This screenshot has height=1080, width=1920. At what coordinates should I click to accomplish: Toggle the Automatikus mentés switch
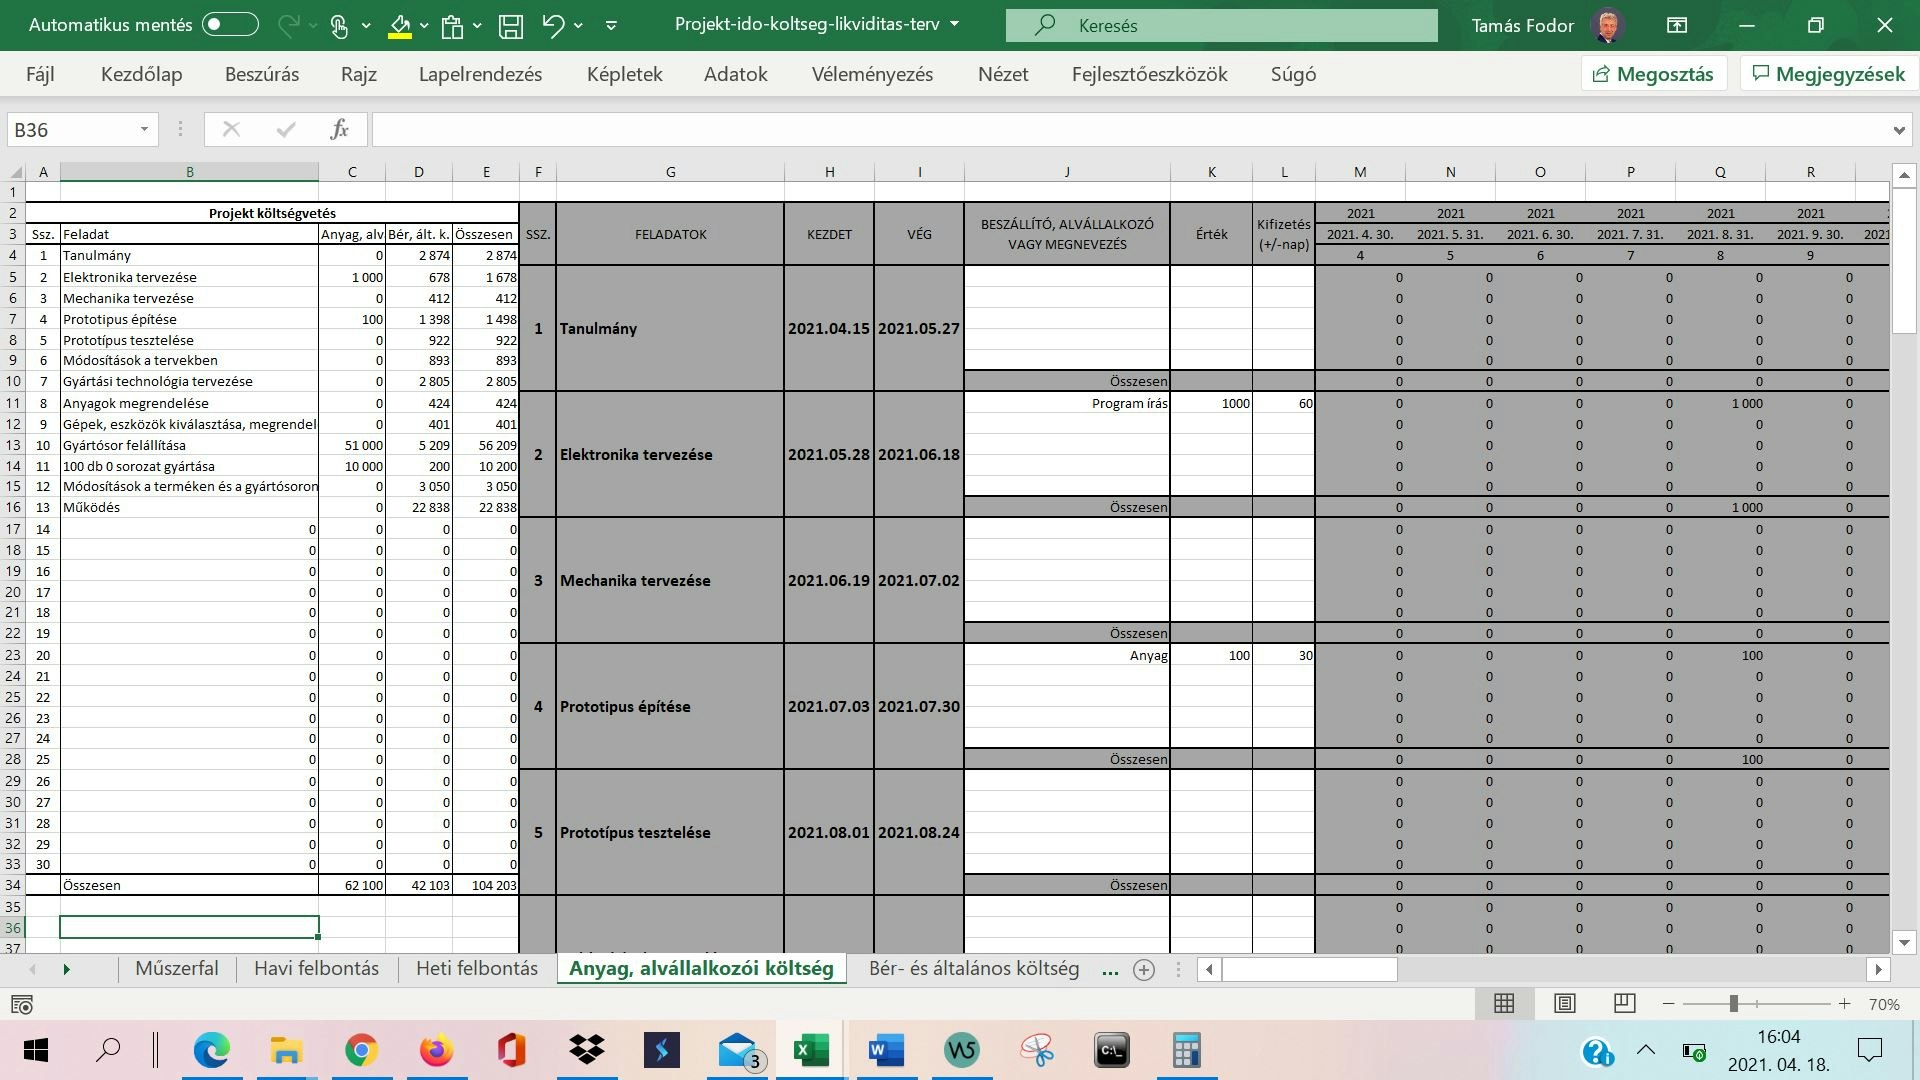[x=230, y=25]
